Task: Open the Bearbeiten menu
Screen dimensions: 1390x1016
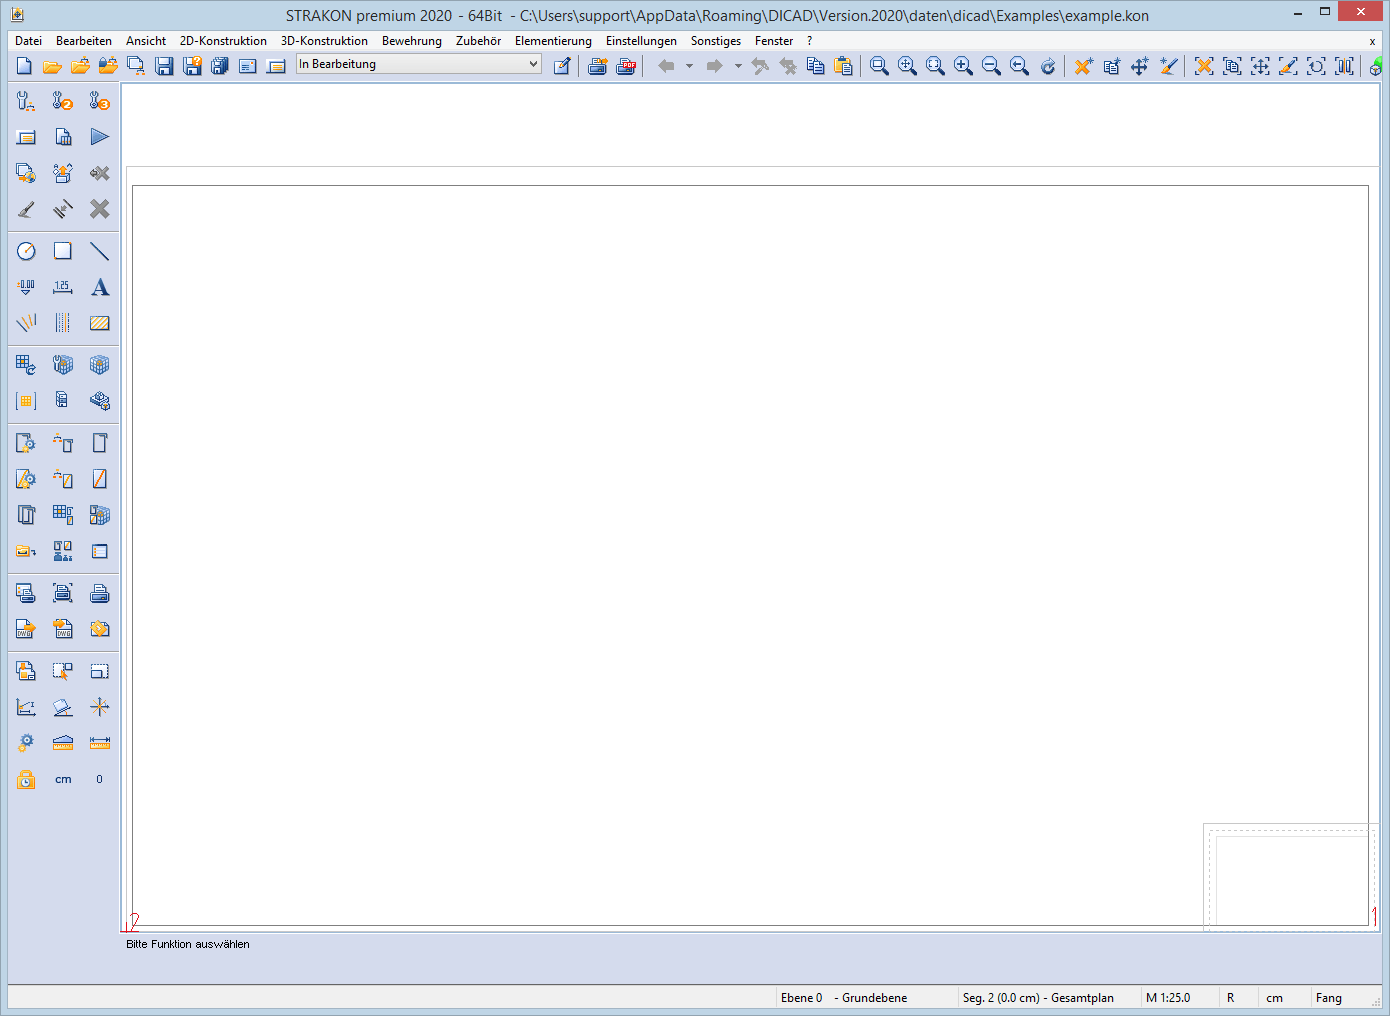Action: (84, 41)
